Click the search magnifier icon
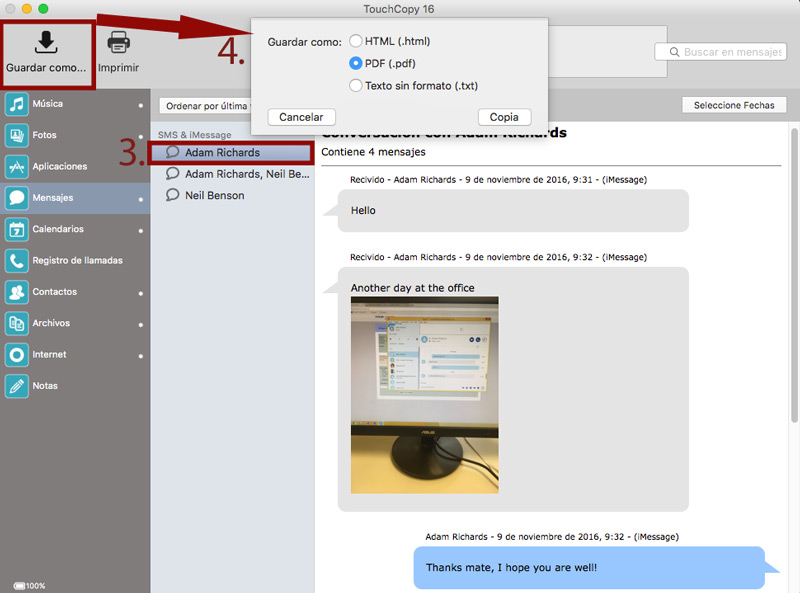Image resolution: width=800 pixels, height=593 pixels. pyautogui.click(x=674, y=52)
